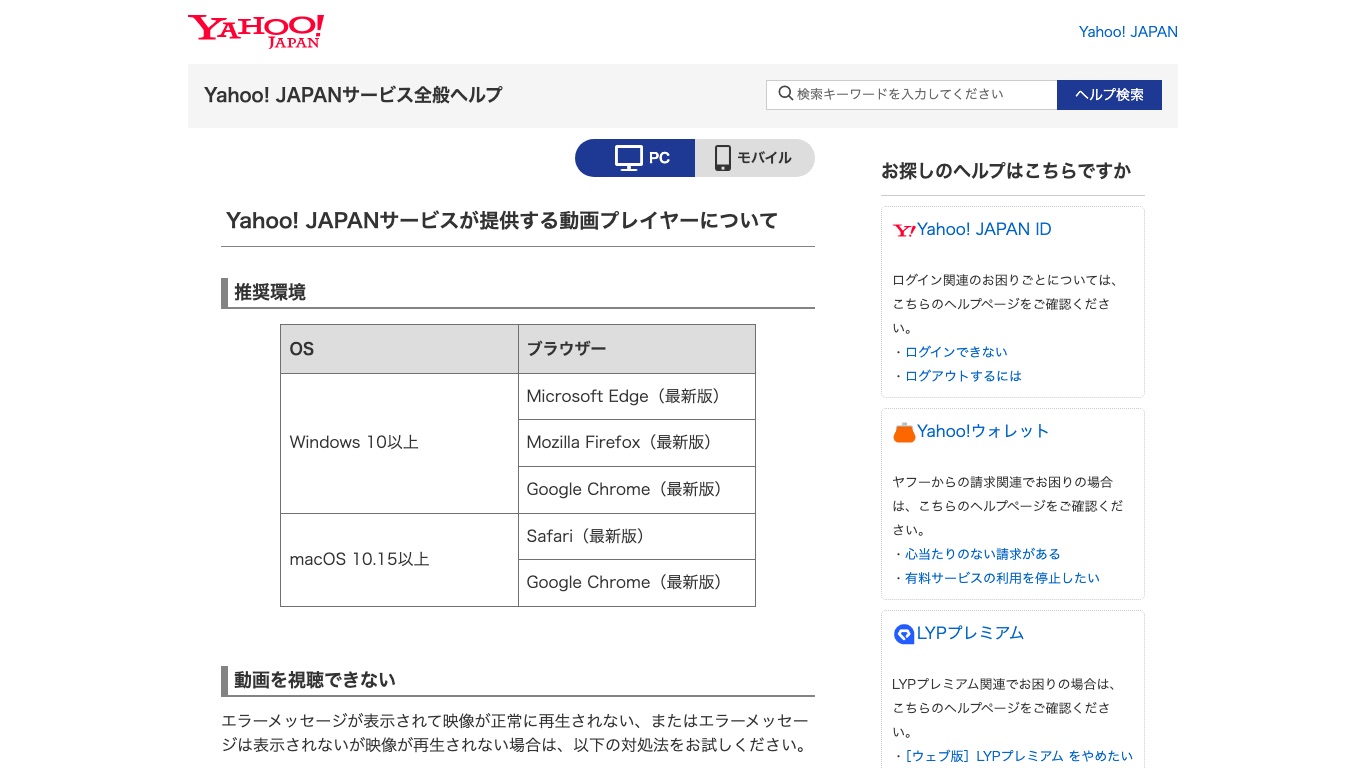Click the orange wallet icon
The width and height of the screenshot is (1366, 768).
point(904,432)
